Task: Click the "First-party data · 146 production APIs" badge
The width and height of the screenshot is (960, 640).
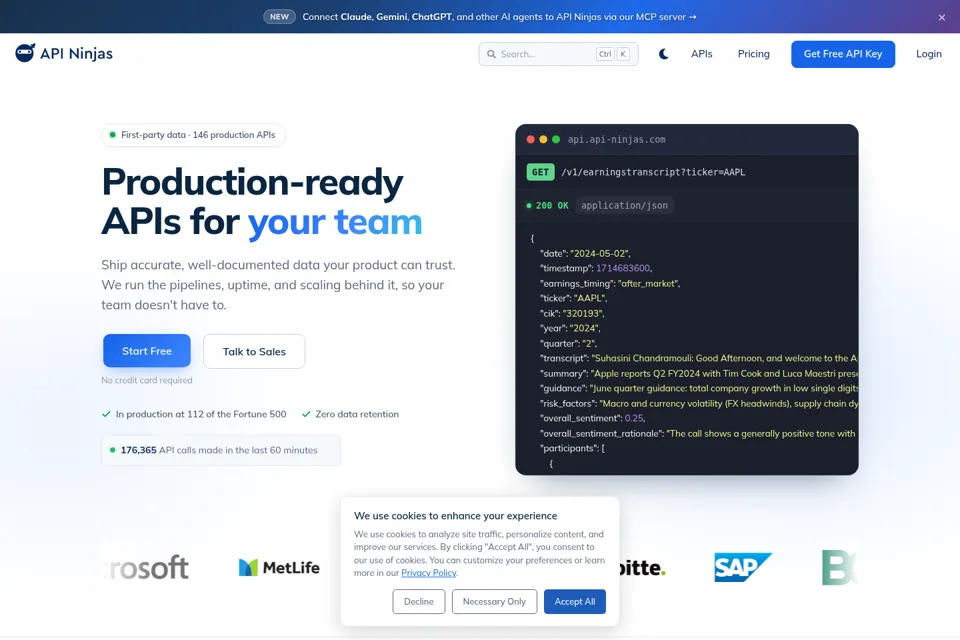Action: pos(193,135)
